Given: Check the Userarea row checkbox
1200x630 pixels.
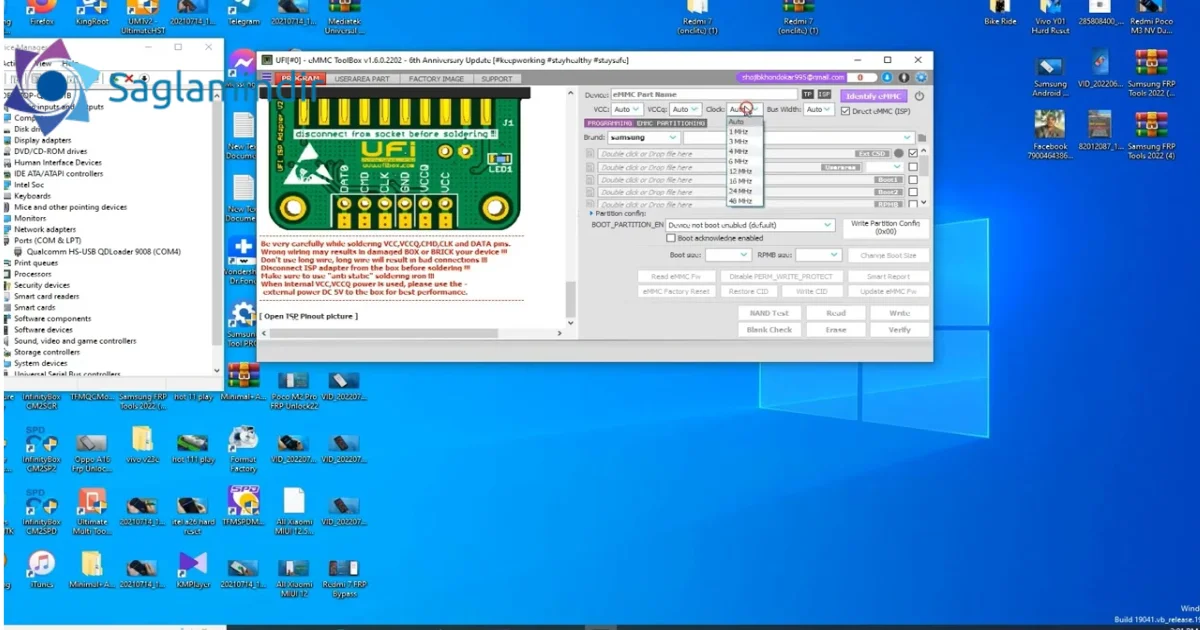Looking at the screenshot, I should tap(913, 167).
